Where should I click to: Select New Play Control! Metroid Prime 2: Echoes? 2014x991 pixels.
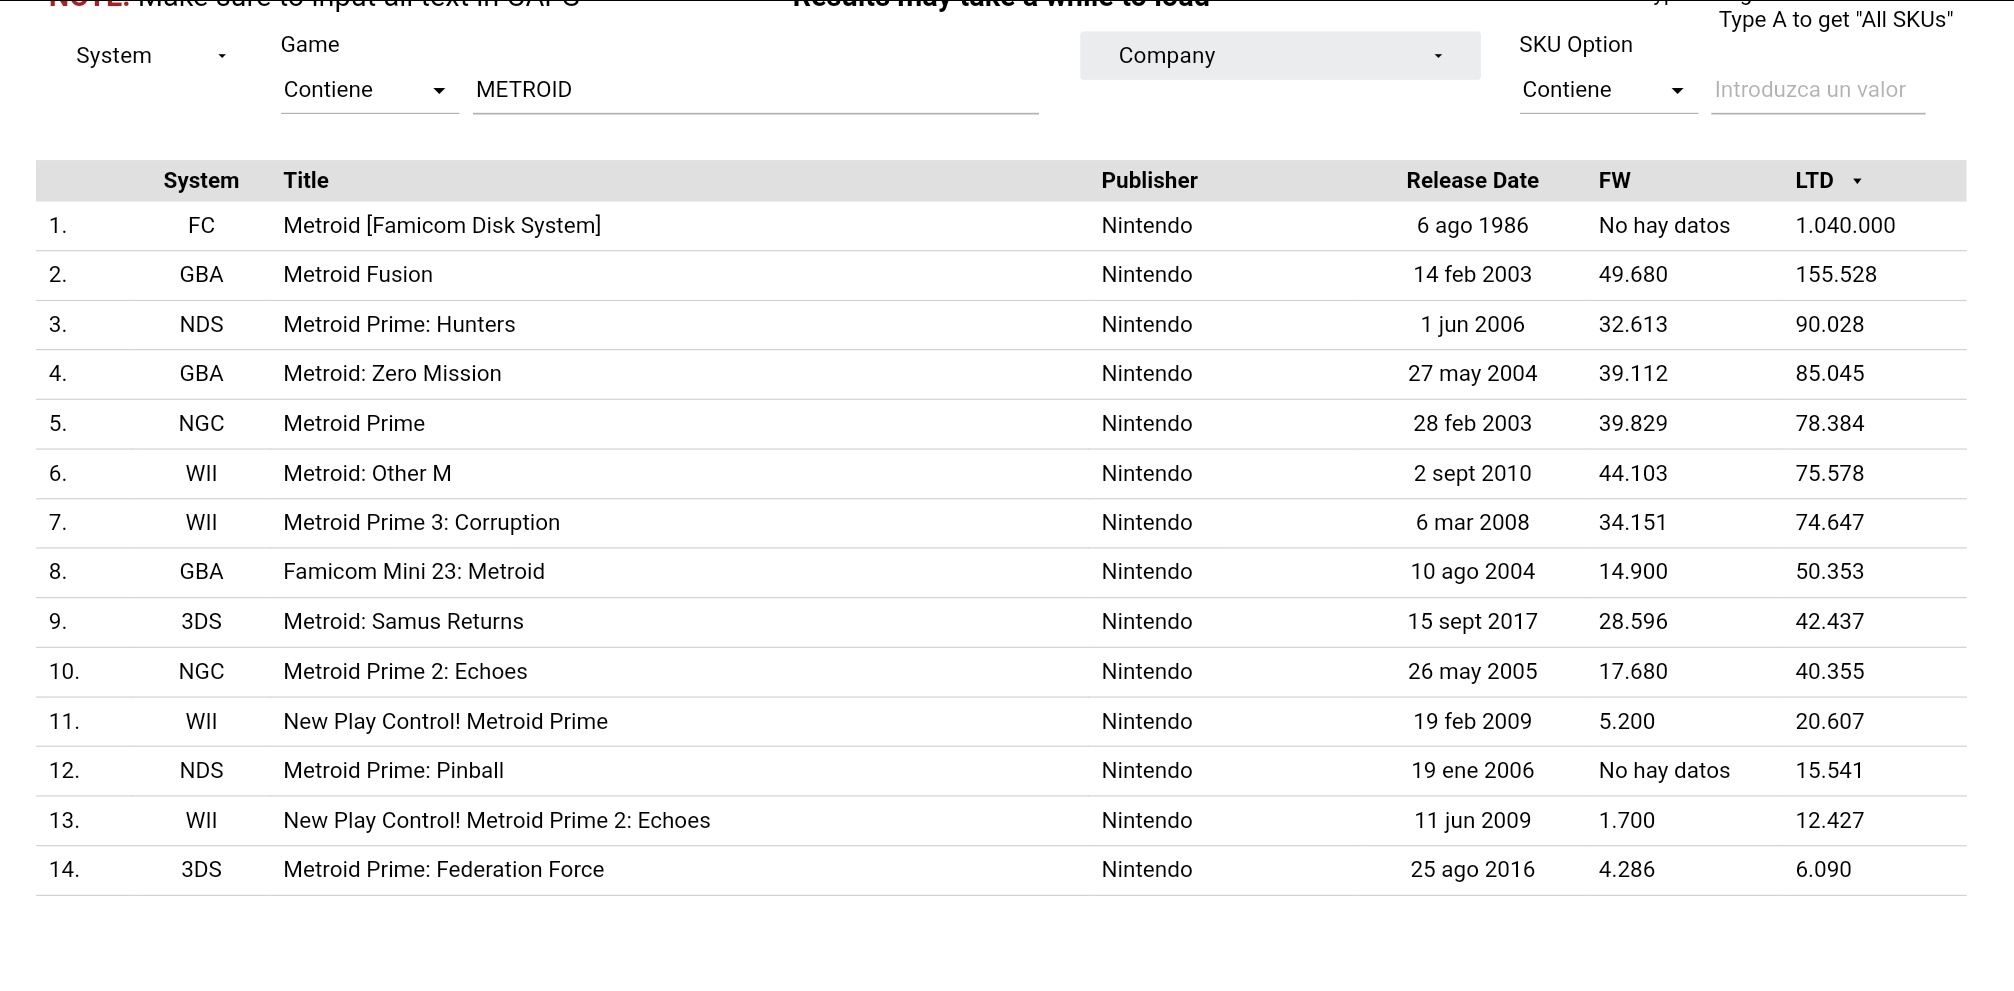[496, 821]
